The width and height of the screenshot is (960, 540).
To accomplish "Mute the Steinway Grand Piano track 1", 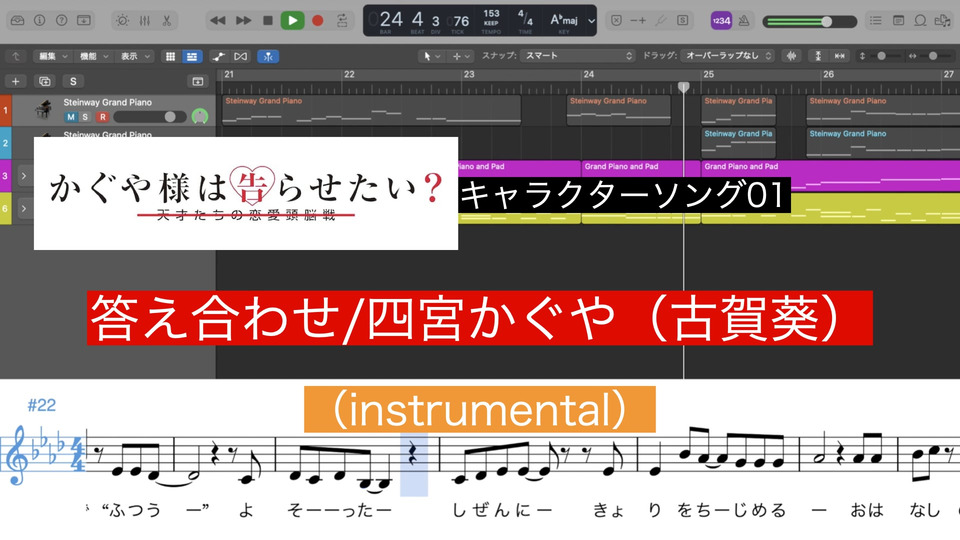I will tap(71, 117).
